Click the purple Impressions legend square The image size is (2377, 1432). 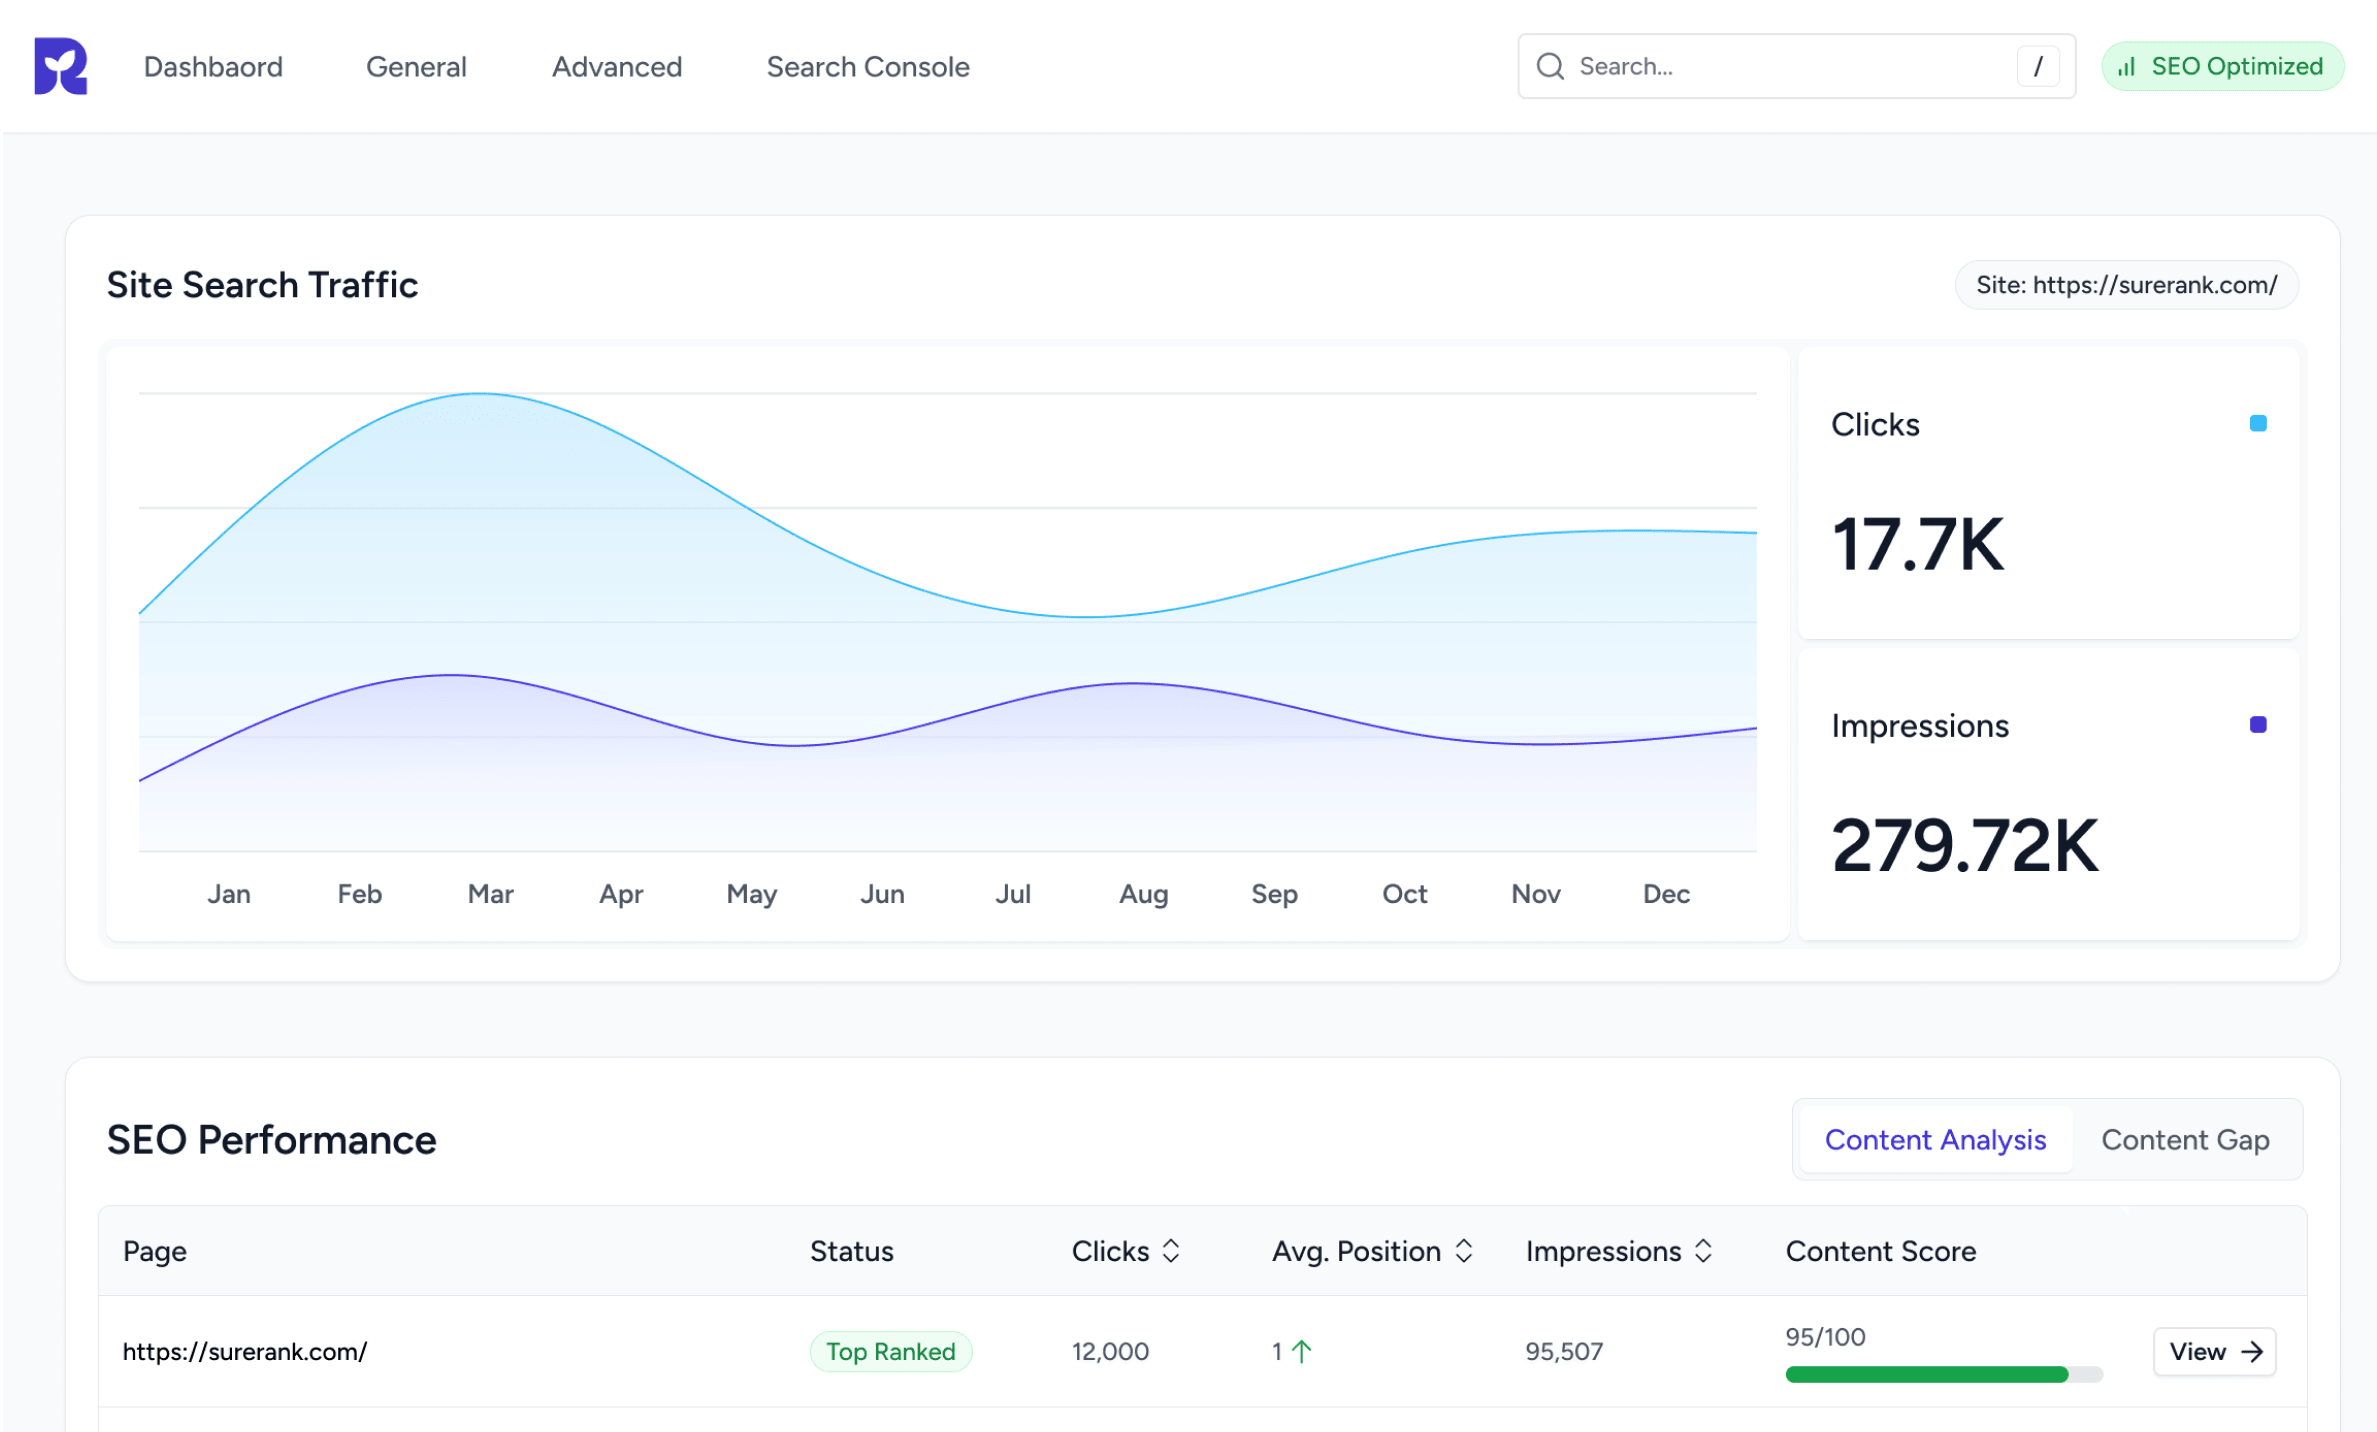pyautogui.click(x=2257, y=725)
